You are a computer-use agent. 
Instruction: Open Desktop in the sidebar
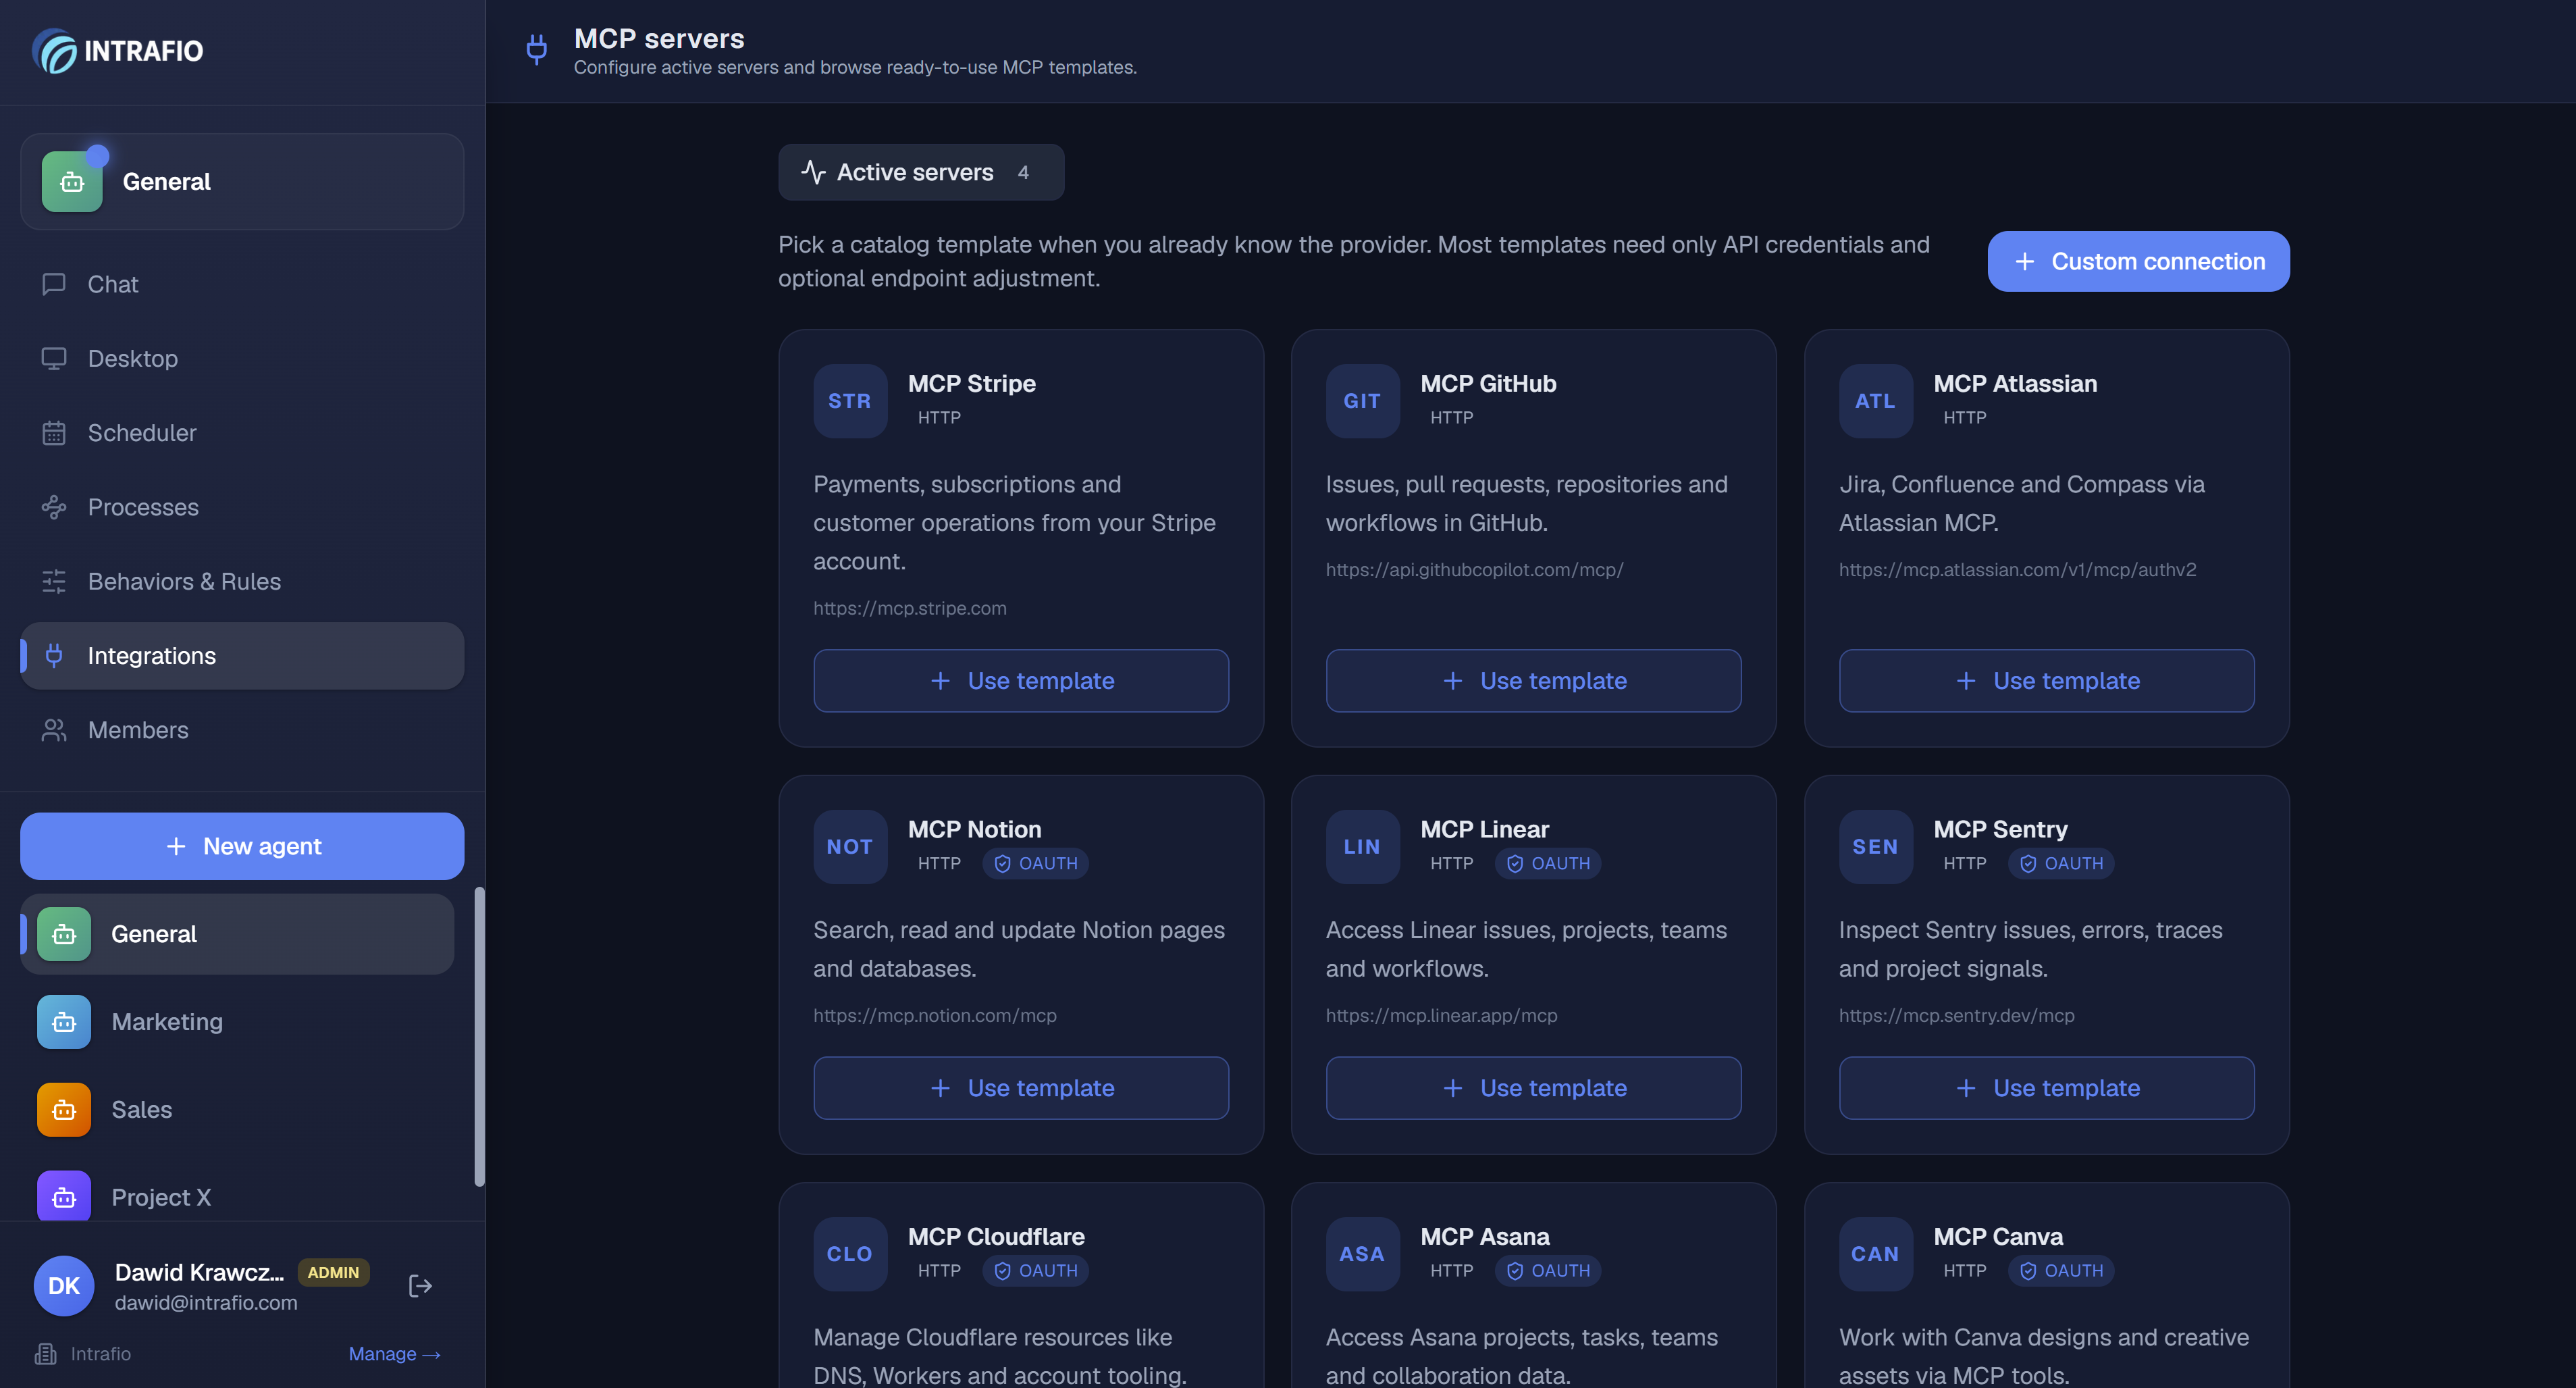click(242, 358)
